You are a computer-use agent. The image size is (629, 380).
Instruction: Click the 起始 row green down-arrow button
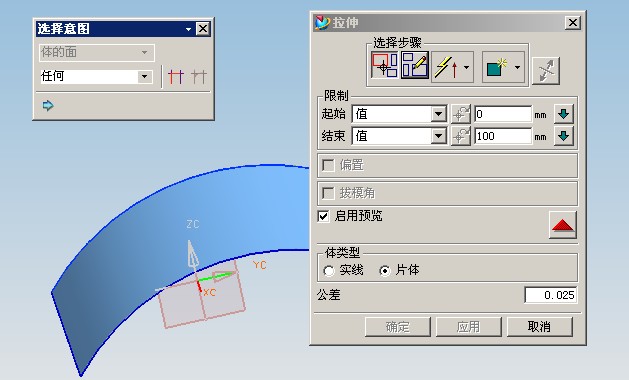[x=564, y=114]
